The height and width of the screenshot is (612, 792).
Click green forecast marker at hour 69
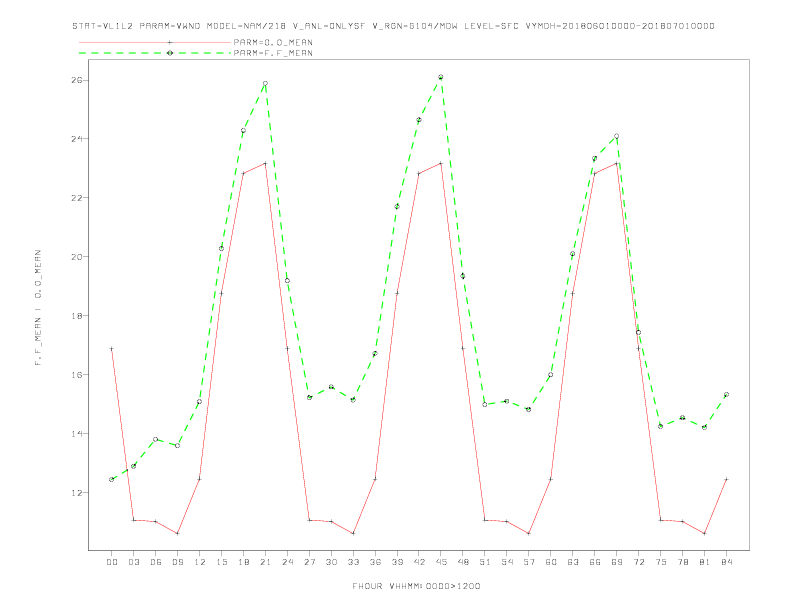pos(617,136)
